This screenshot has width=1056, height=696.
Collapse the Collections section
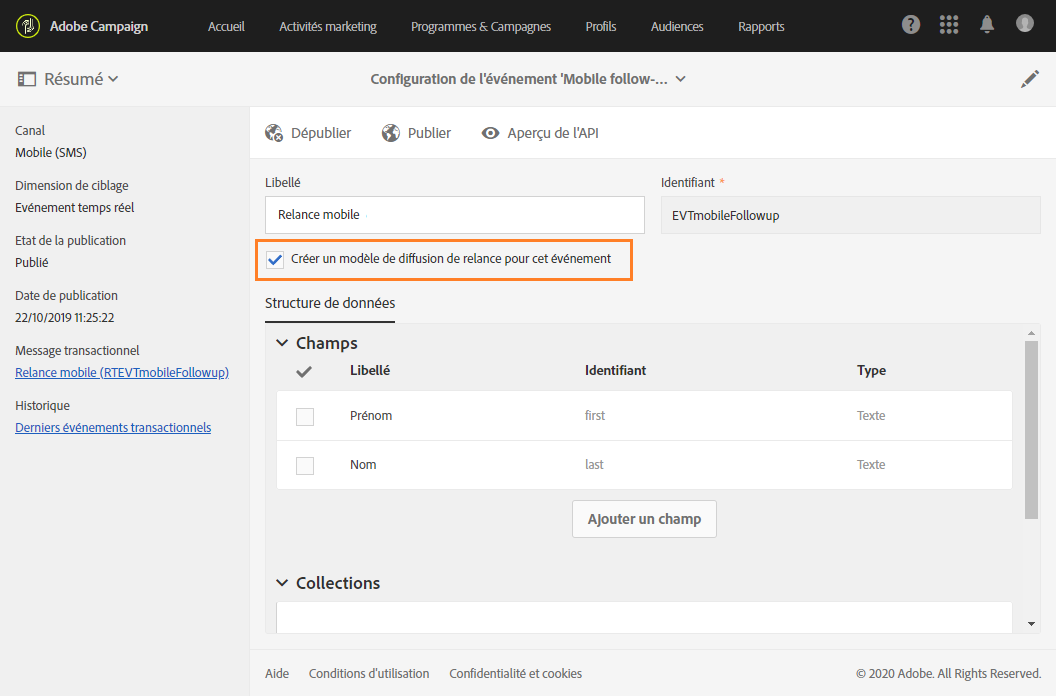282,583
